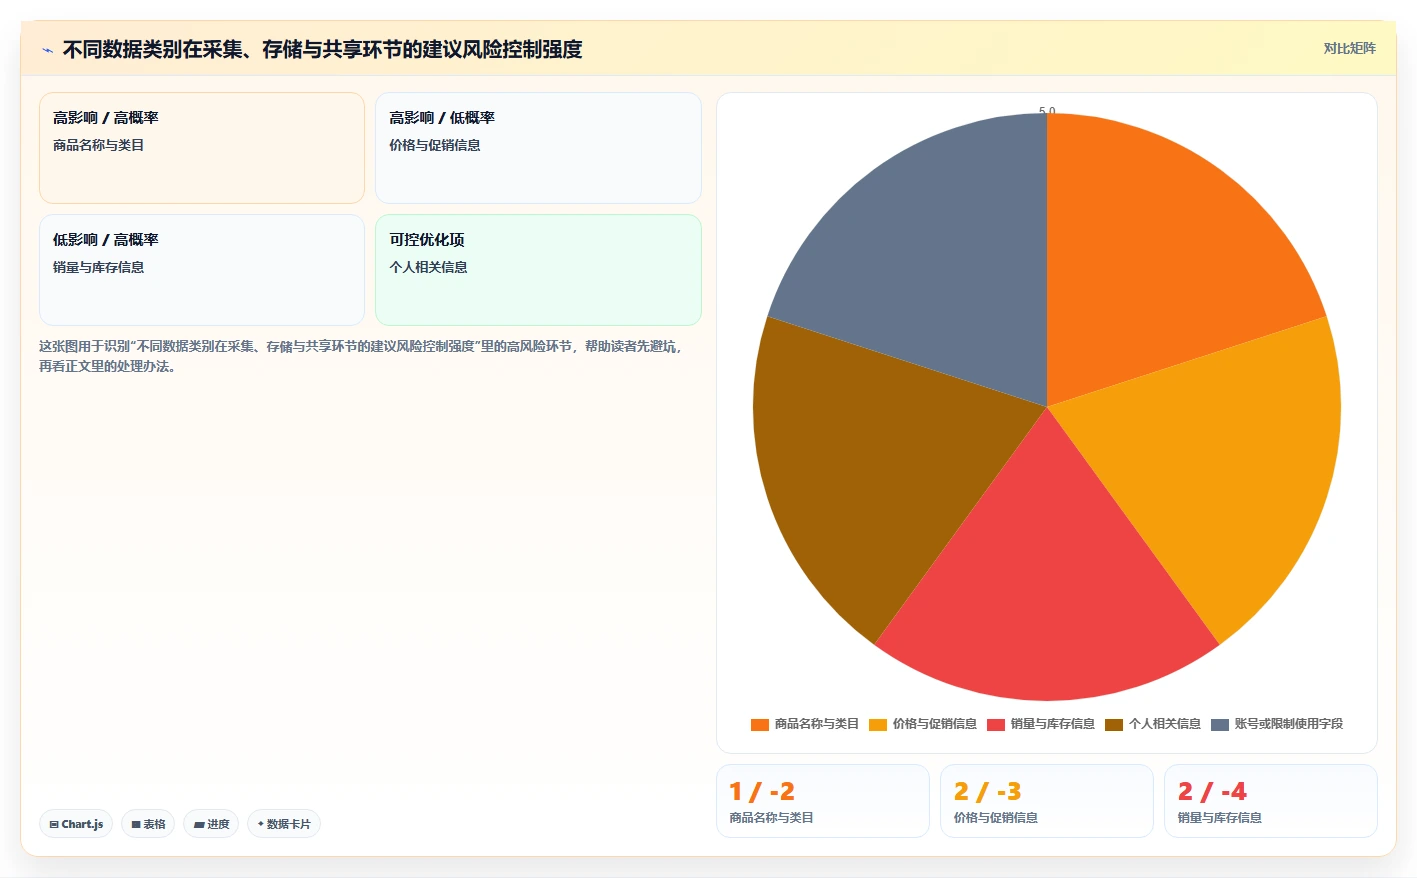Click the Chart.js tag chip

click(x=76, y=824)
